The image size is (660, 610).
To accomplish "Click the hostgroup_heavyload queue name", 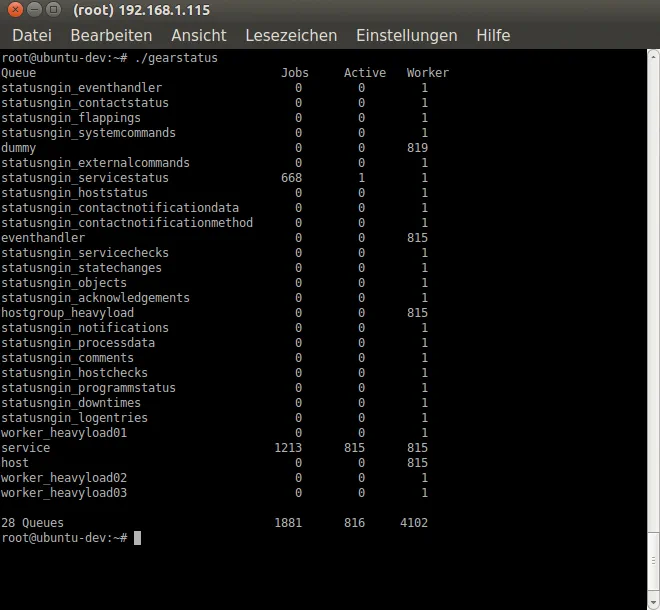I will [67, 313].
